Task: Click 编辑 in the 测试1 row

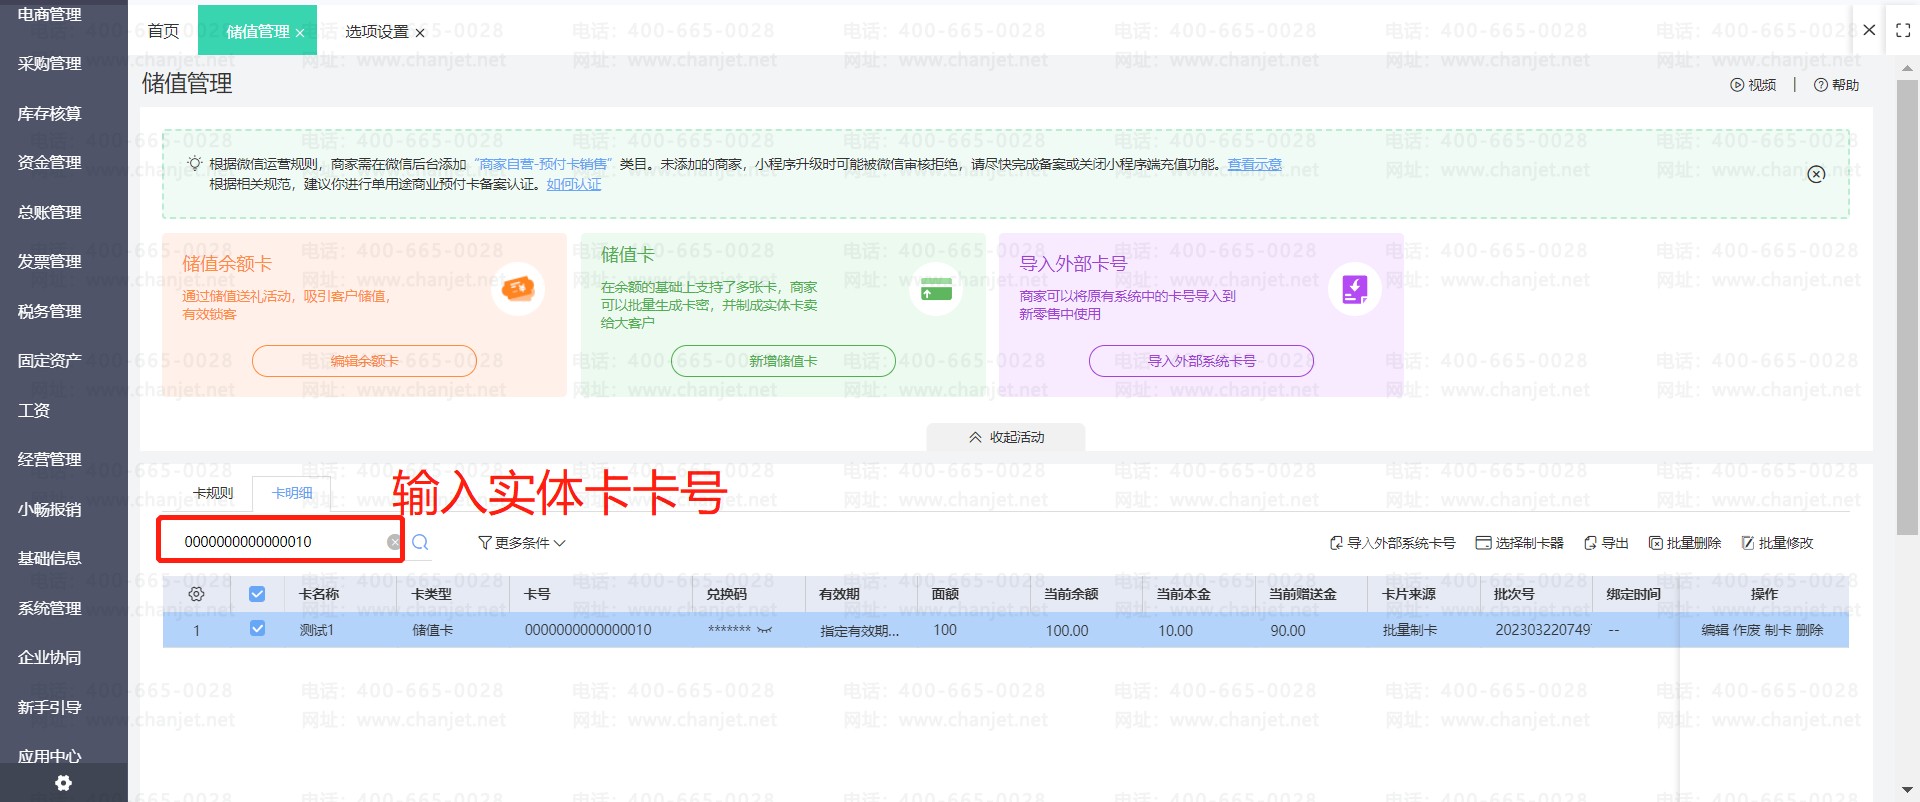Action: [x=1715, y=630]
